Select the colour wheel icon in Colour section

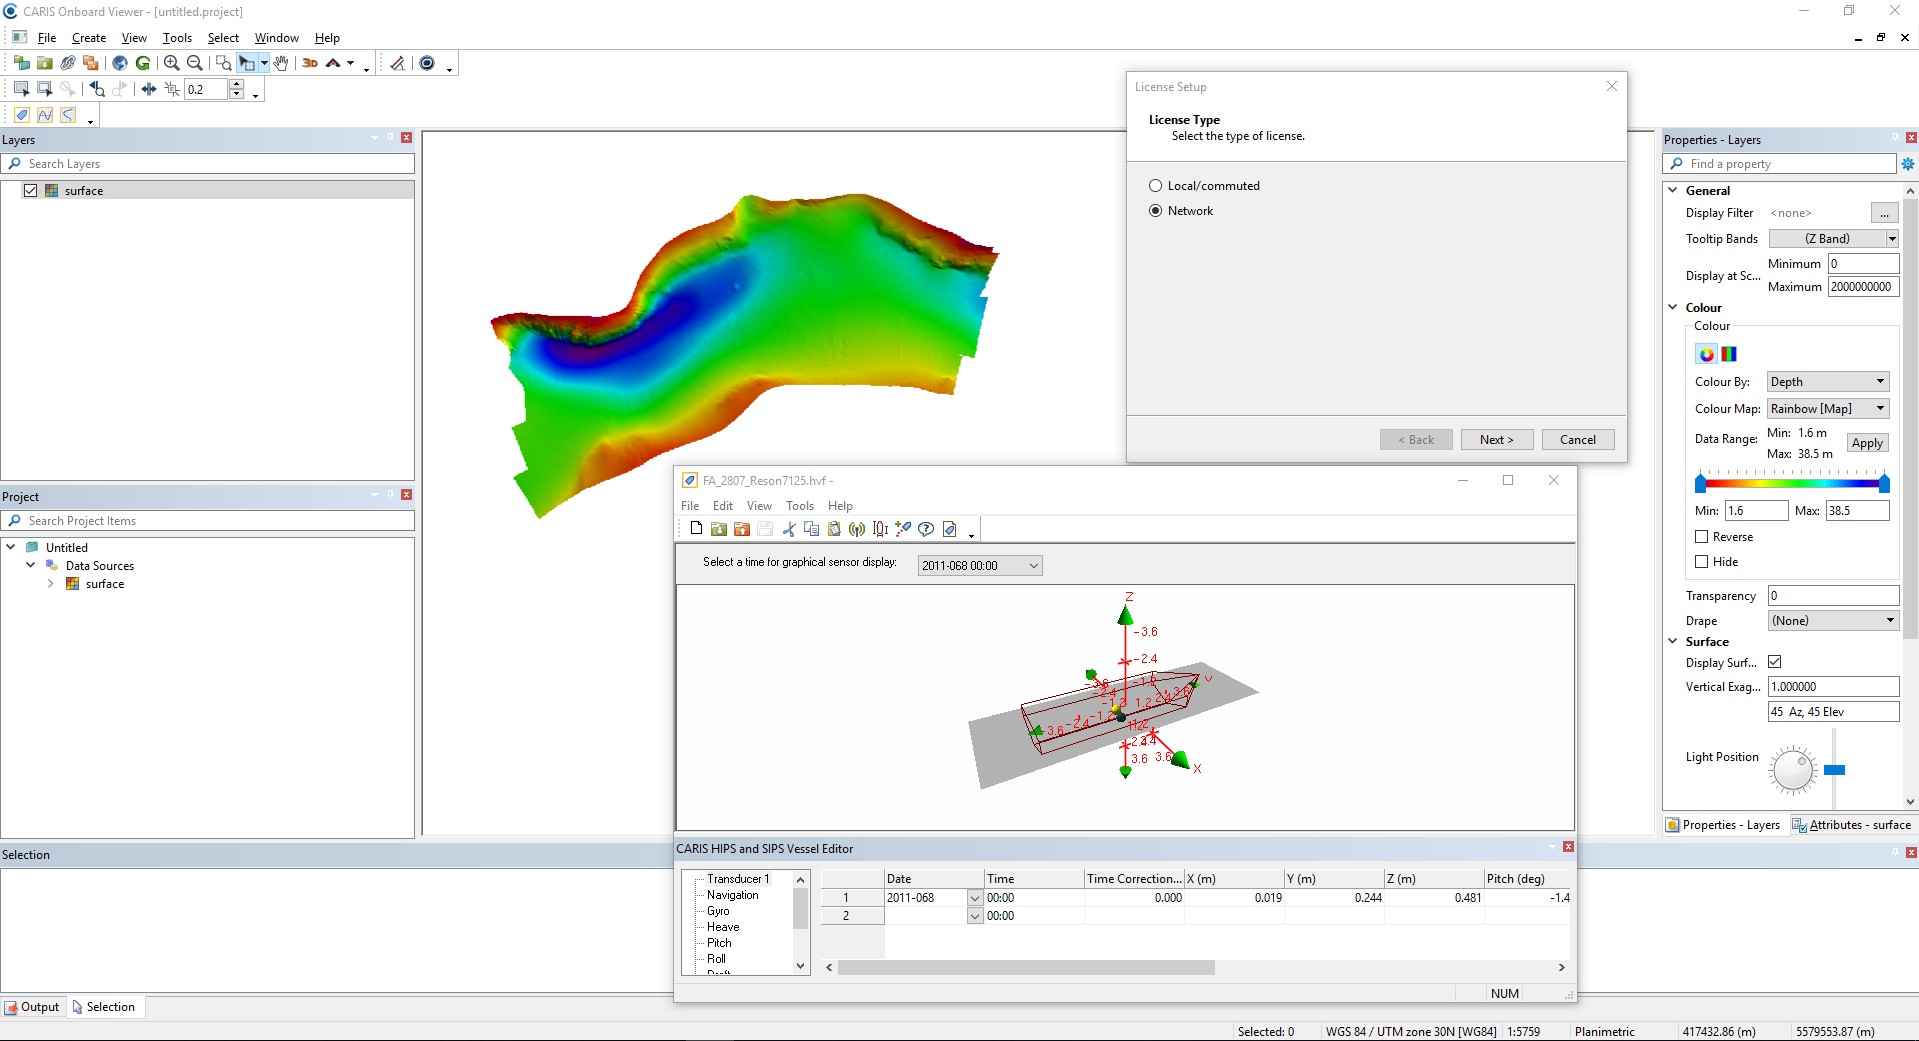(x=1707, y=354)
